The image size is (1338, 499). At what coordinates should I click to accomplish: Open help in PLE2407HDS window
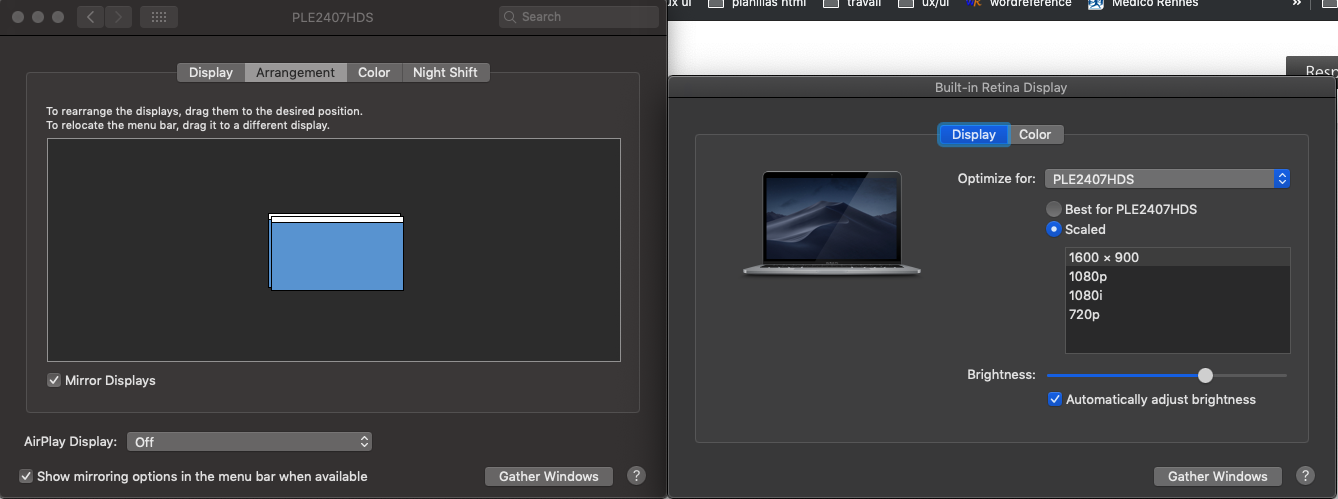point(636,476)
